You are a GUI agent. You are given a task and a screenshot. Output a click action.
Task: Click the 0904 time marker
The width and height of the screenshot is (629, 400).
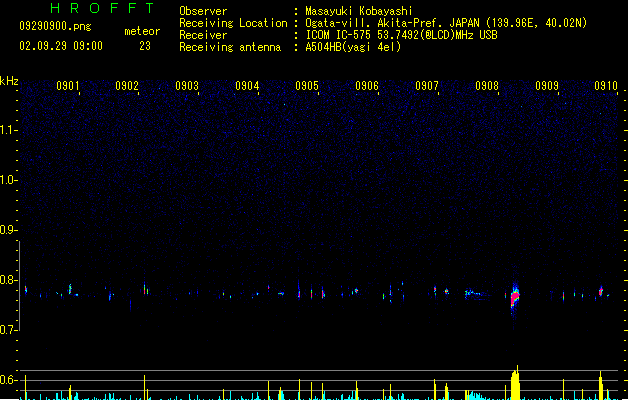tap(247, 86)
